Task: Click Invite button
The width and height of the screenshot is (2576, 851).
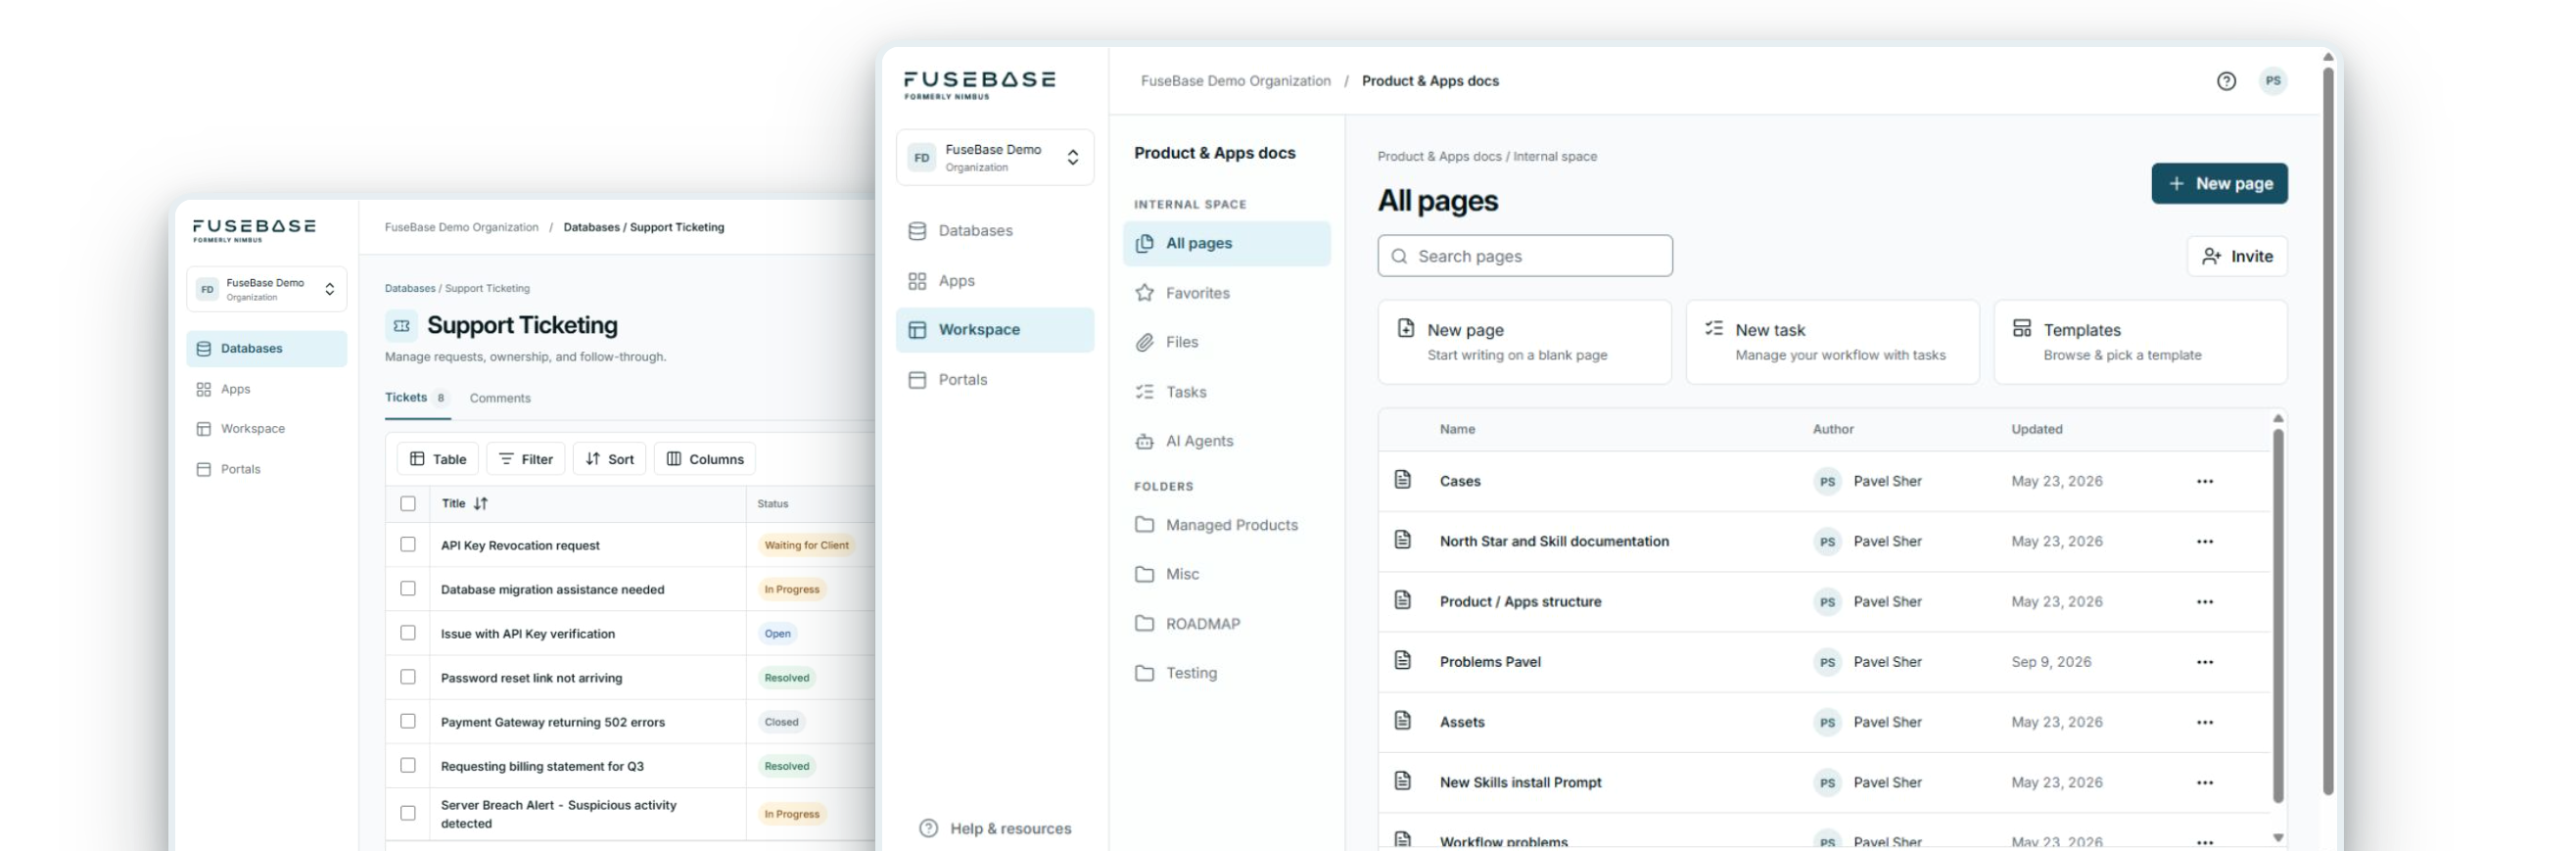Action: [2237, 257]
